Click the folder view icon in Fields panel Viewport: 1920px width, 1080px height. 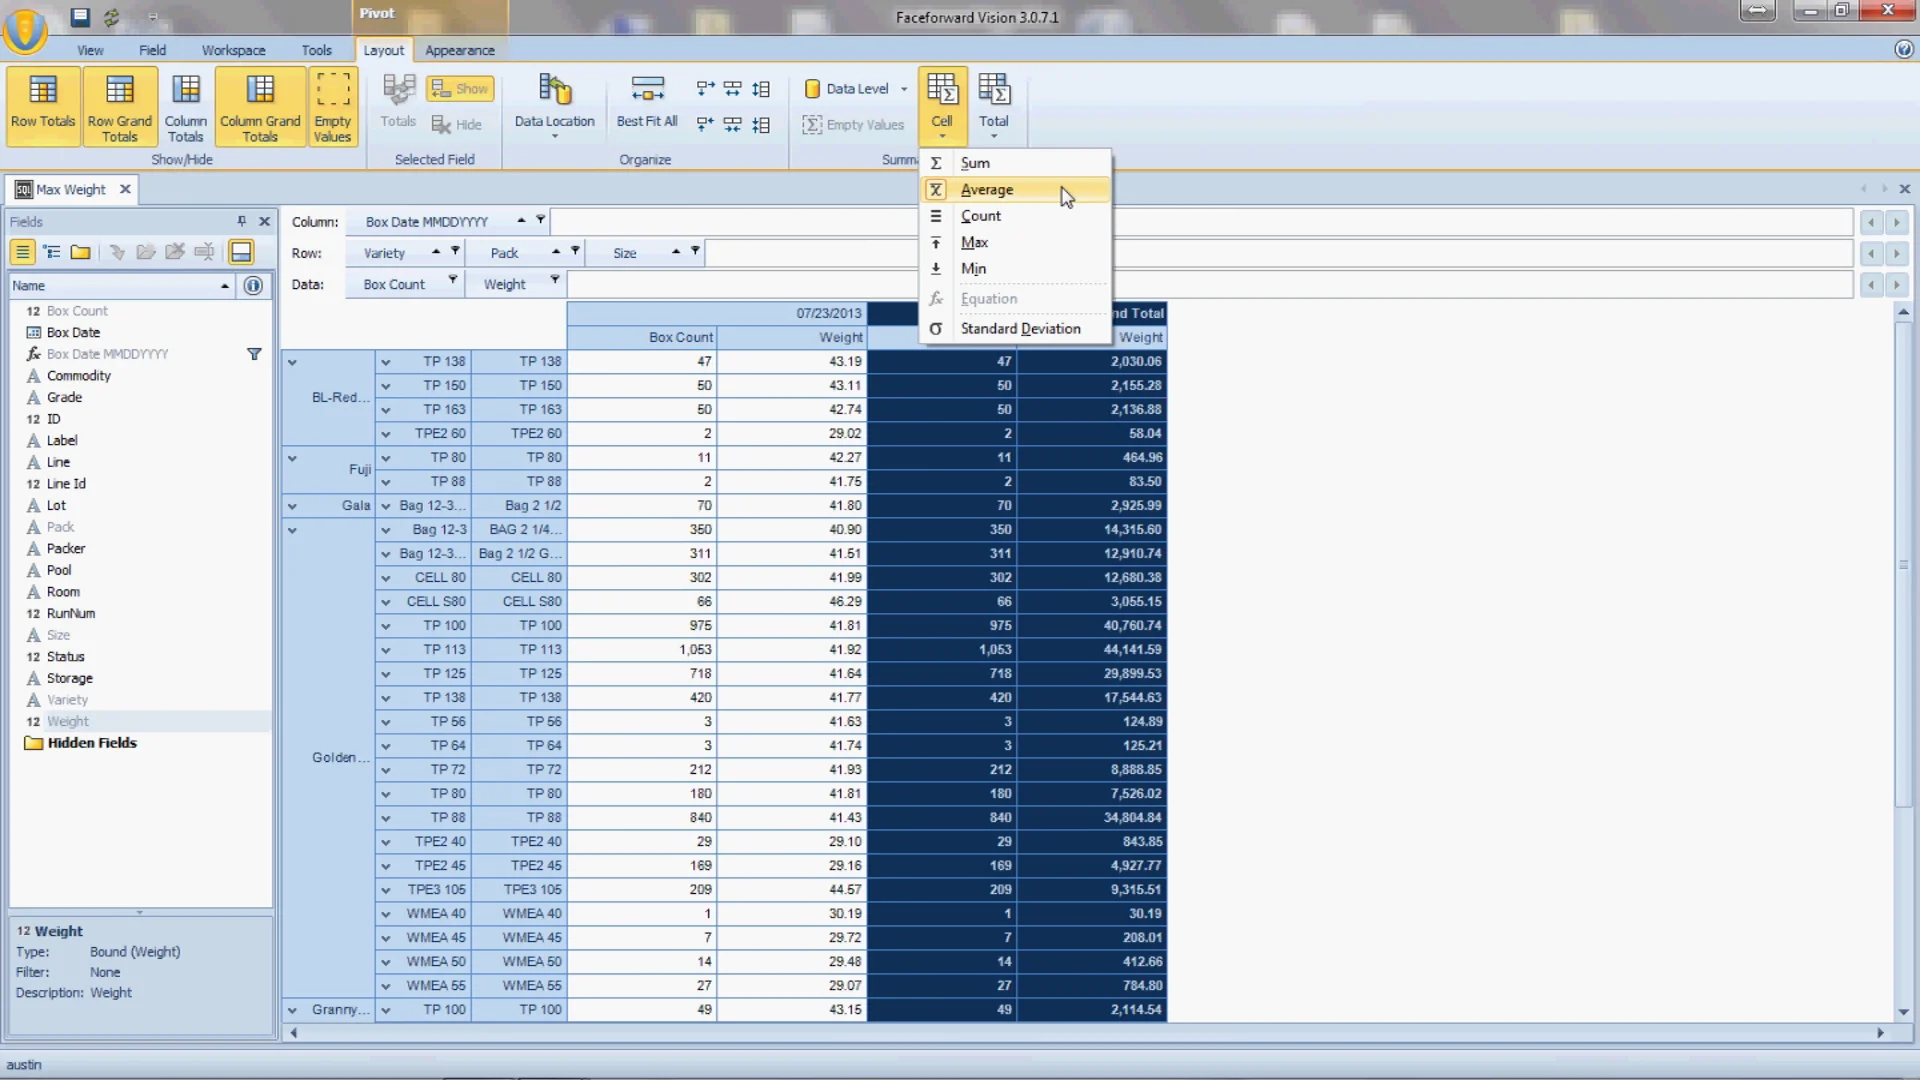(x=80, y=252)
